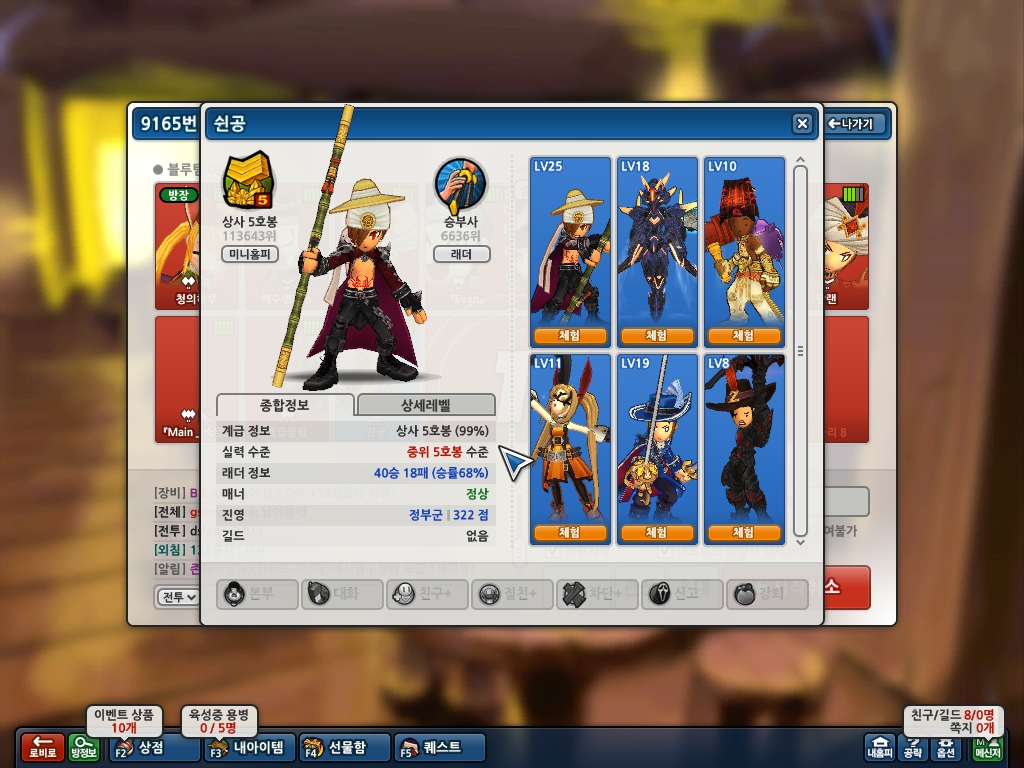Click the mercenary list scrollbar handle

point(801,351)
